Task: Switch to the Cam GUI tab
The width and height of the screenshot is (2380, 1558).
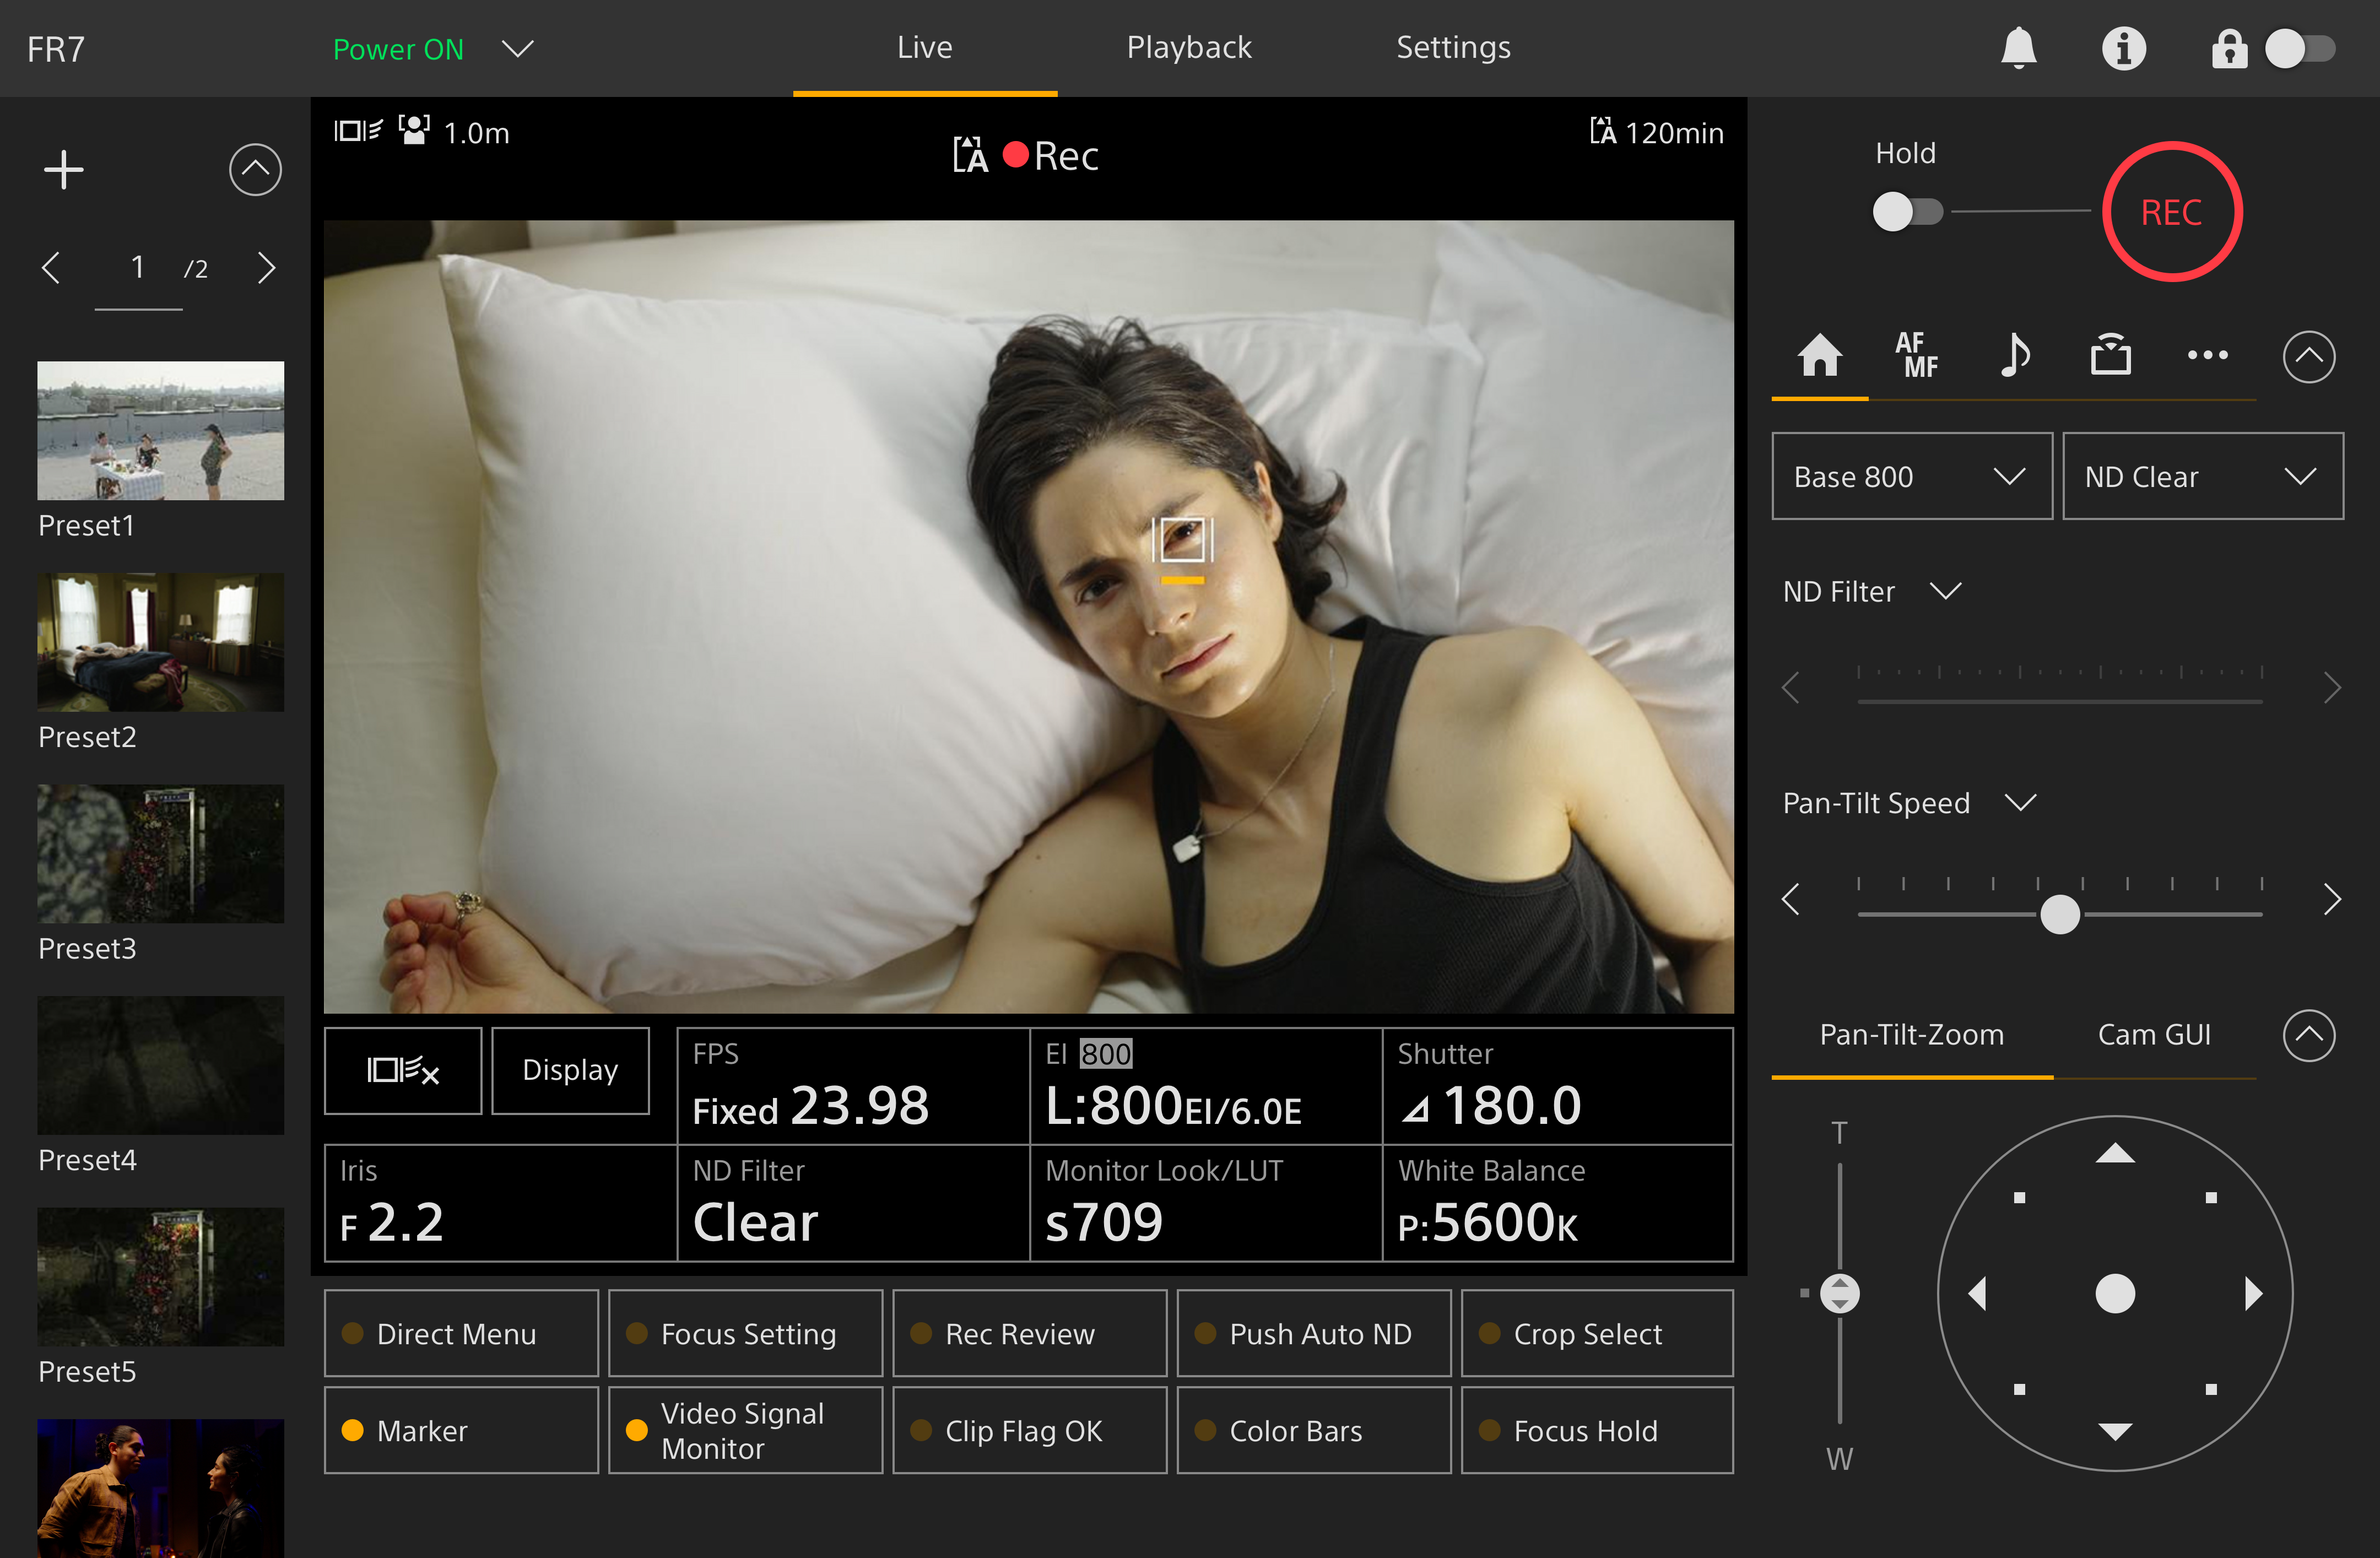Action: (x=2153, y=1034)
